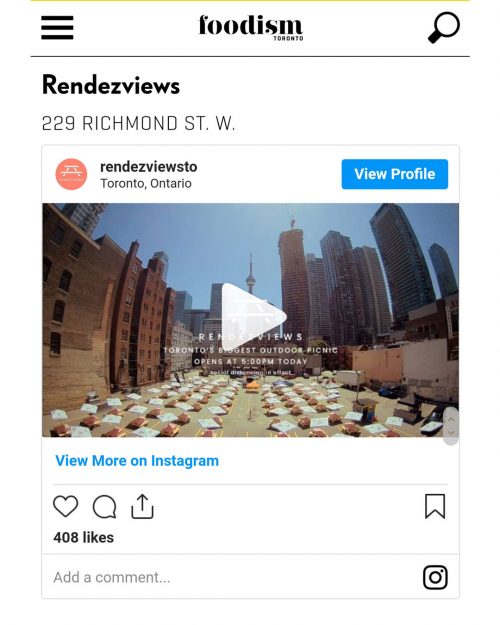Open rendezviewsto profile avatar

(x=71, y=174)
